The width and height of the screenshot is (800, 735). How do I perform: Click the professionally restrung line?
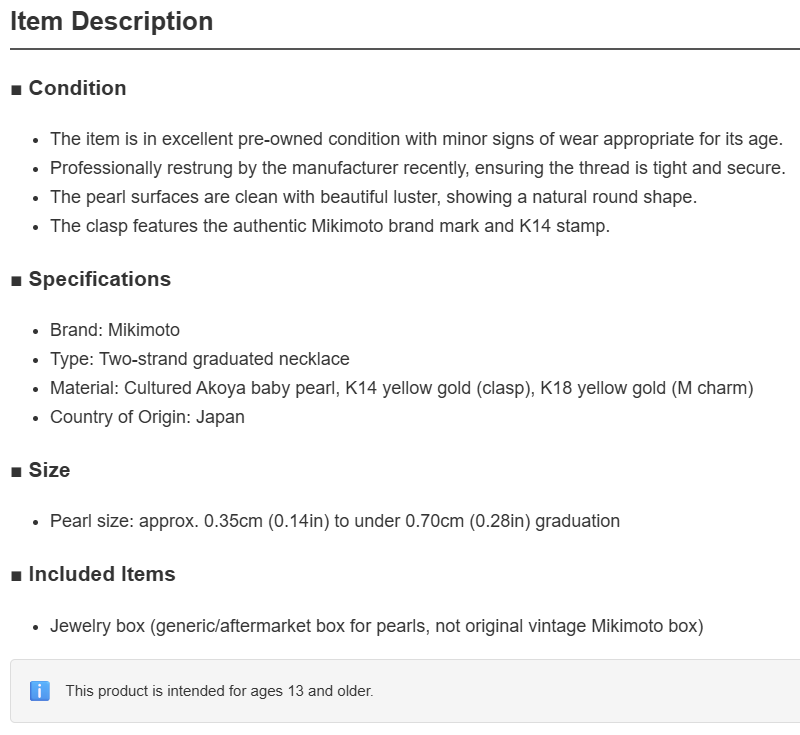click(418, 168)
